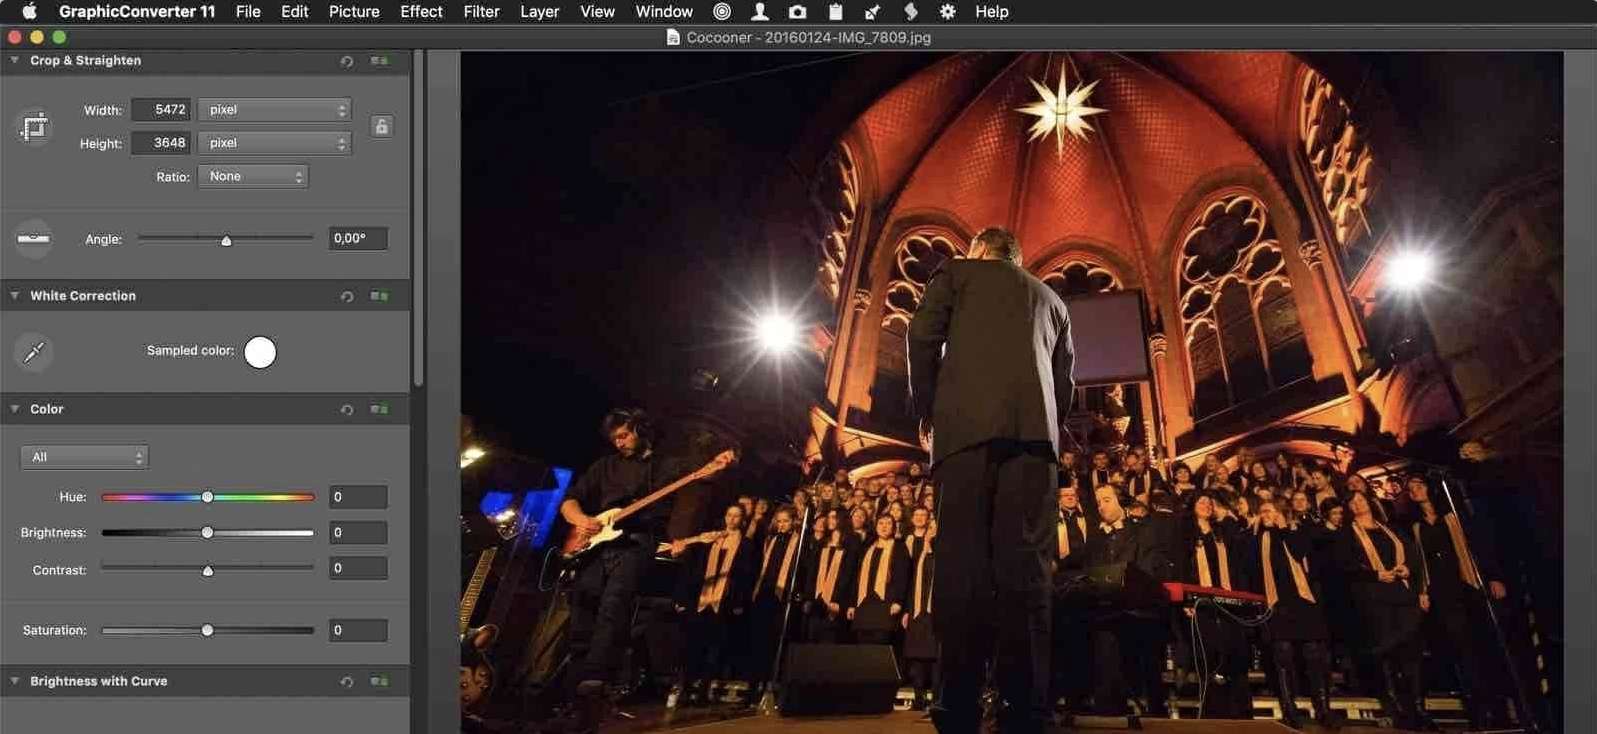Open the Layer menu
Image resolution: width=1597 pixels, height=734 pixels.
539,12
